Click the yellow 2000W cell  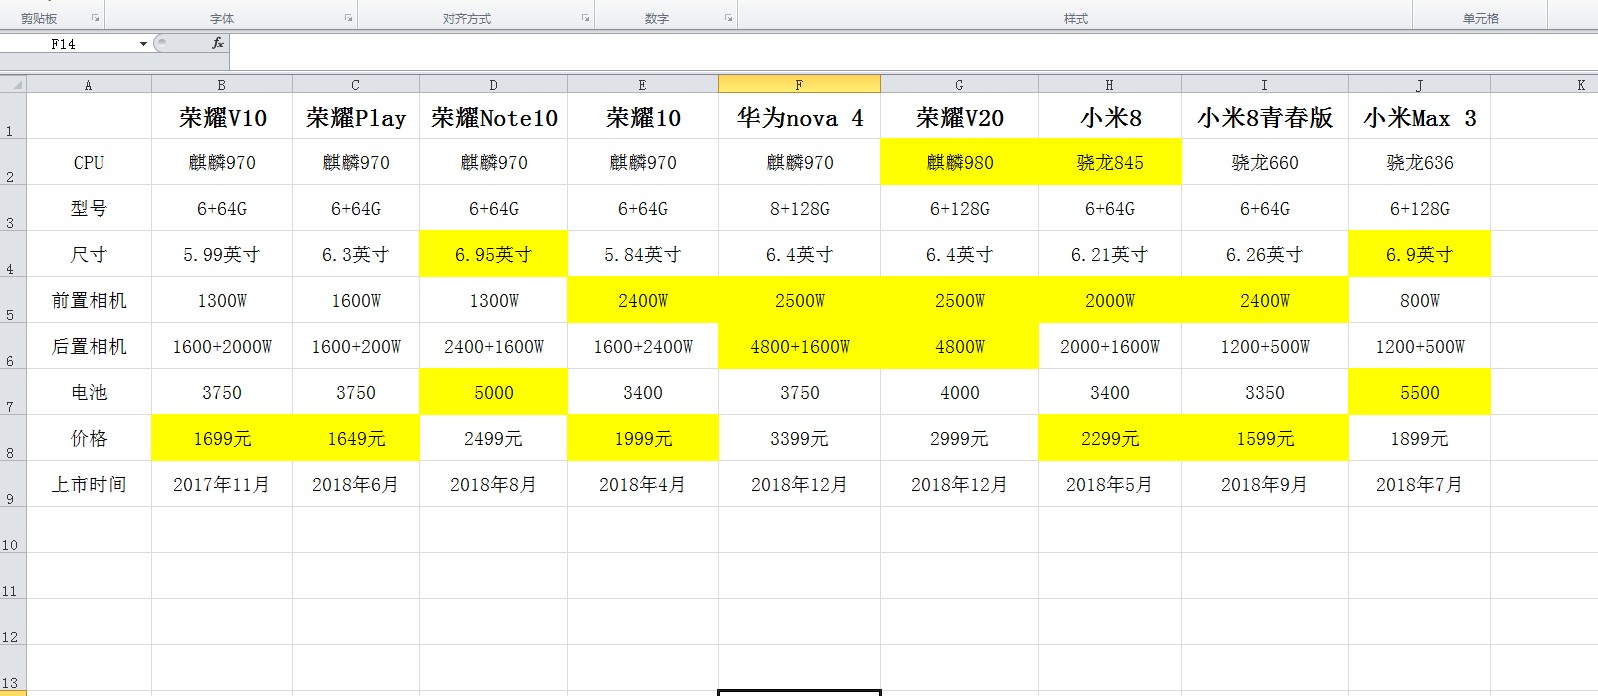(x=1110, y=300)
